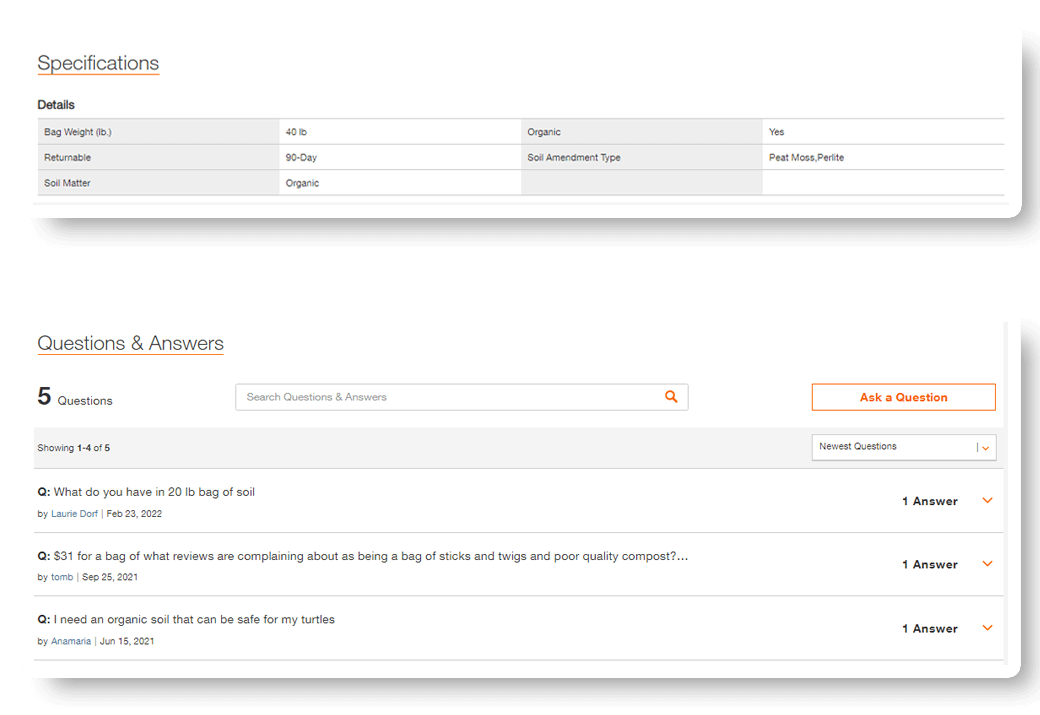Click the Feb 23, 2022 date
The image size is (1040, 715).
[134, 514]
